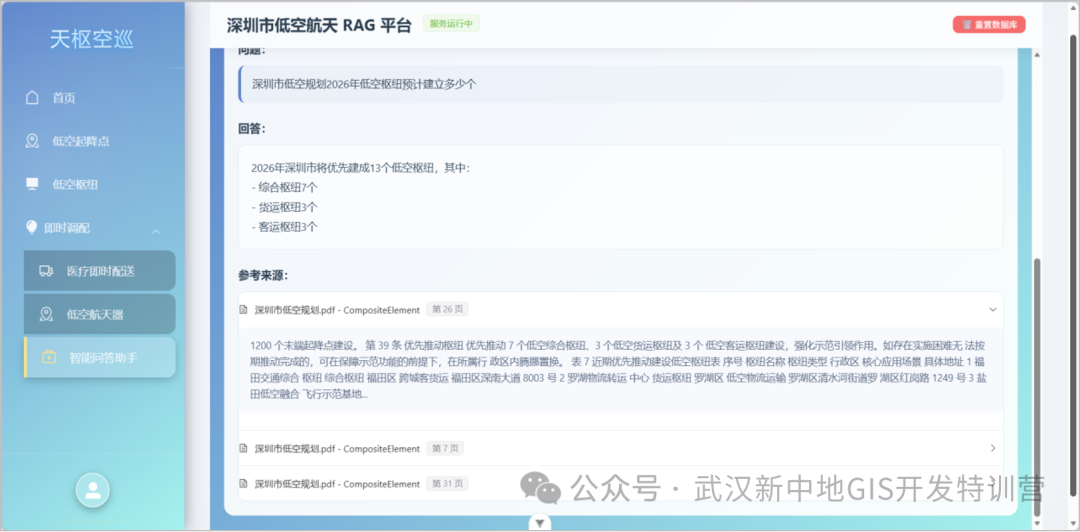Click the home icon beside 首页
The image size is (1080, 532).
coord(32,98)
